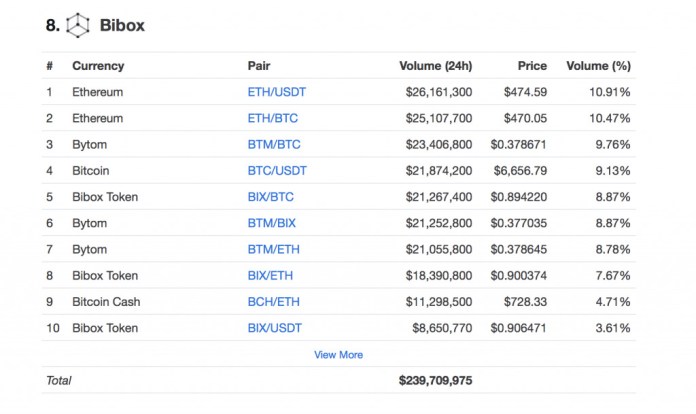Click the $23,406,800 volume value
This screenshot has width=696, height=414.
[x=439, y=144]
